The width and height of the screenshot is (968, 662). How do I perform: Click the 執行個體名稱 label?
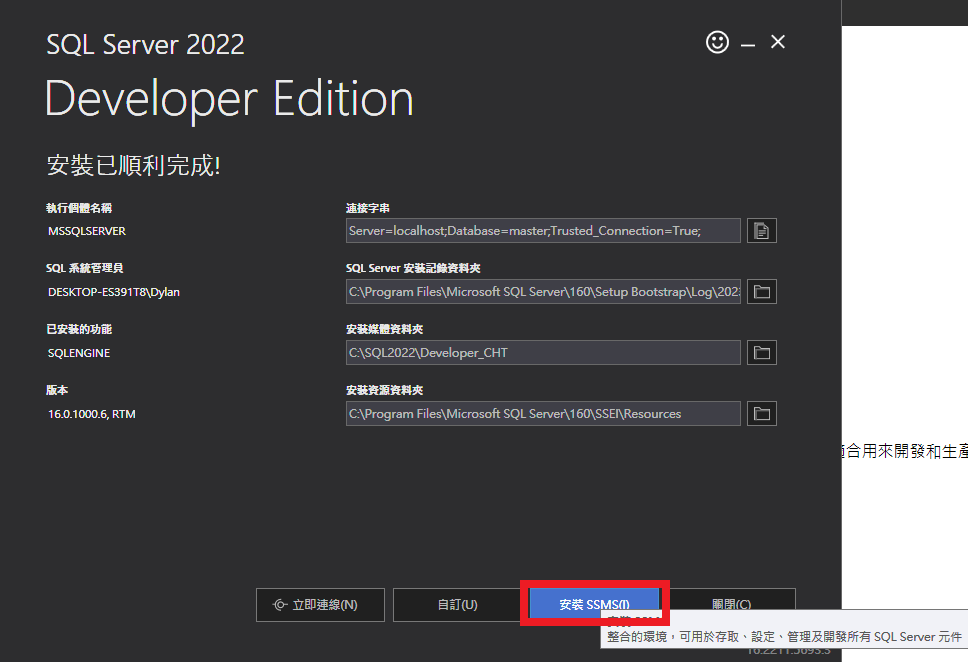click(x=79, y=208)
